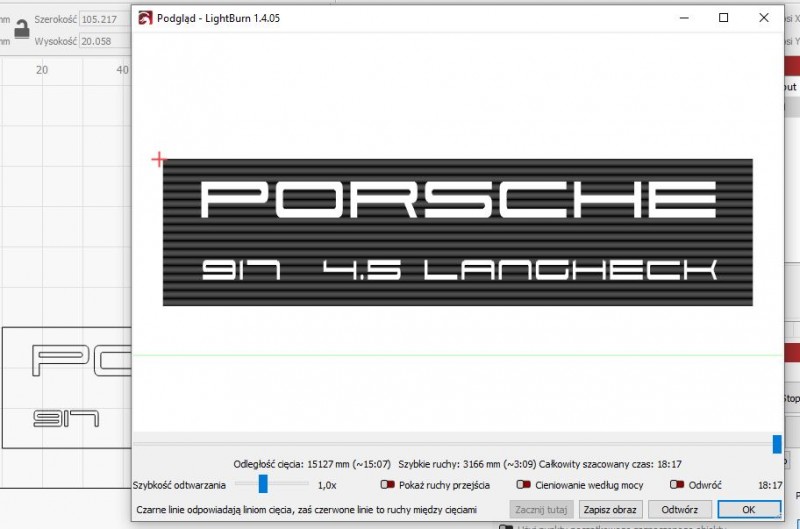Toggle the aspect ratio lock icon

pyautogui.click(x=21, y=29)
